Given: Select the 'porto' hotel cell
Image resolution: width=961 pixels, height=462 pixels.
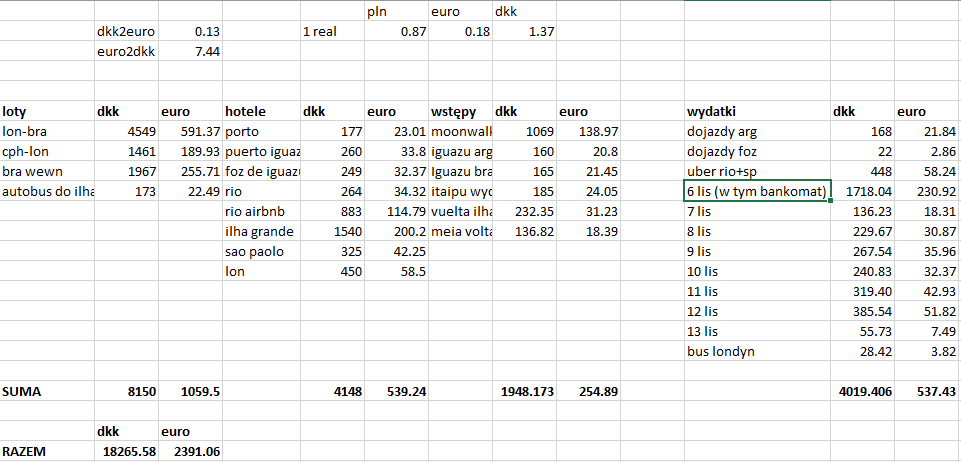Looking at the screenshot, I should 262,131.
